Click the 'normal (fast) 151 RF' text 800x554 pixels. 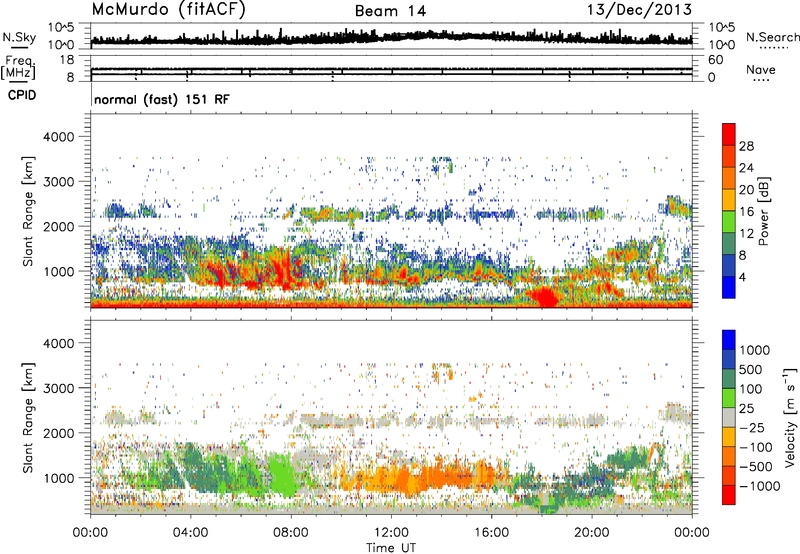pyautogui.click(x=162, y=99)
